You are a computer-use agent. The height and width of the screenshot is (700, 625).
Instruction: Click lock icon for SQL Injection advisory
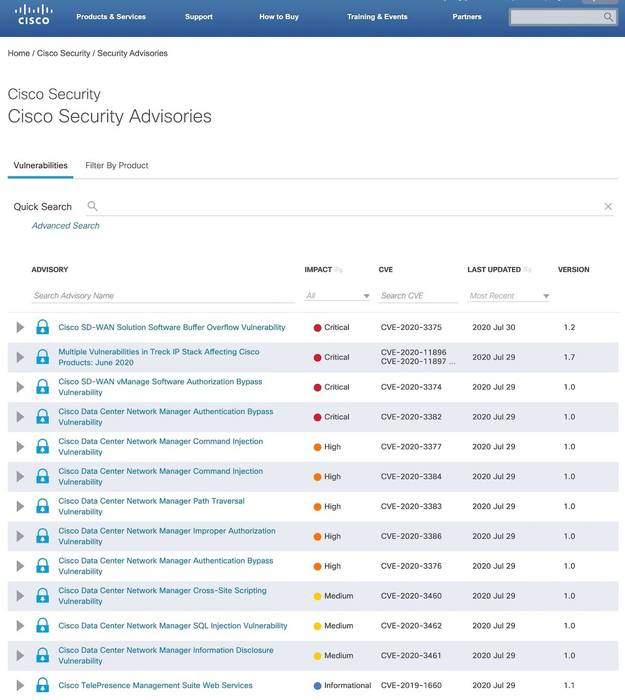(x=42, y=626)
